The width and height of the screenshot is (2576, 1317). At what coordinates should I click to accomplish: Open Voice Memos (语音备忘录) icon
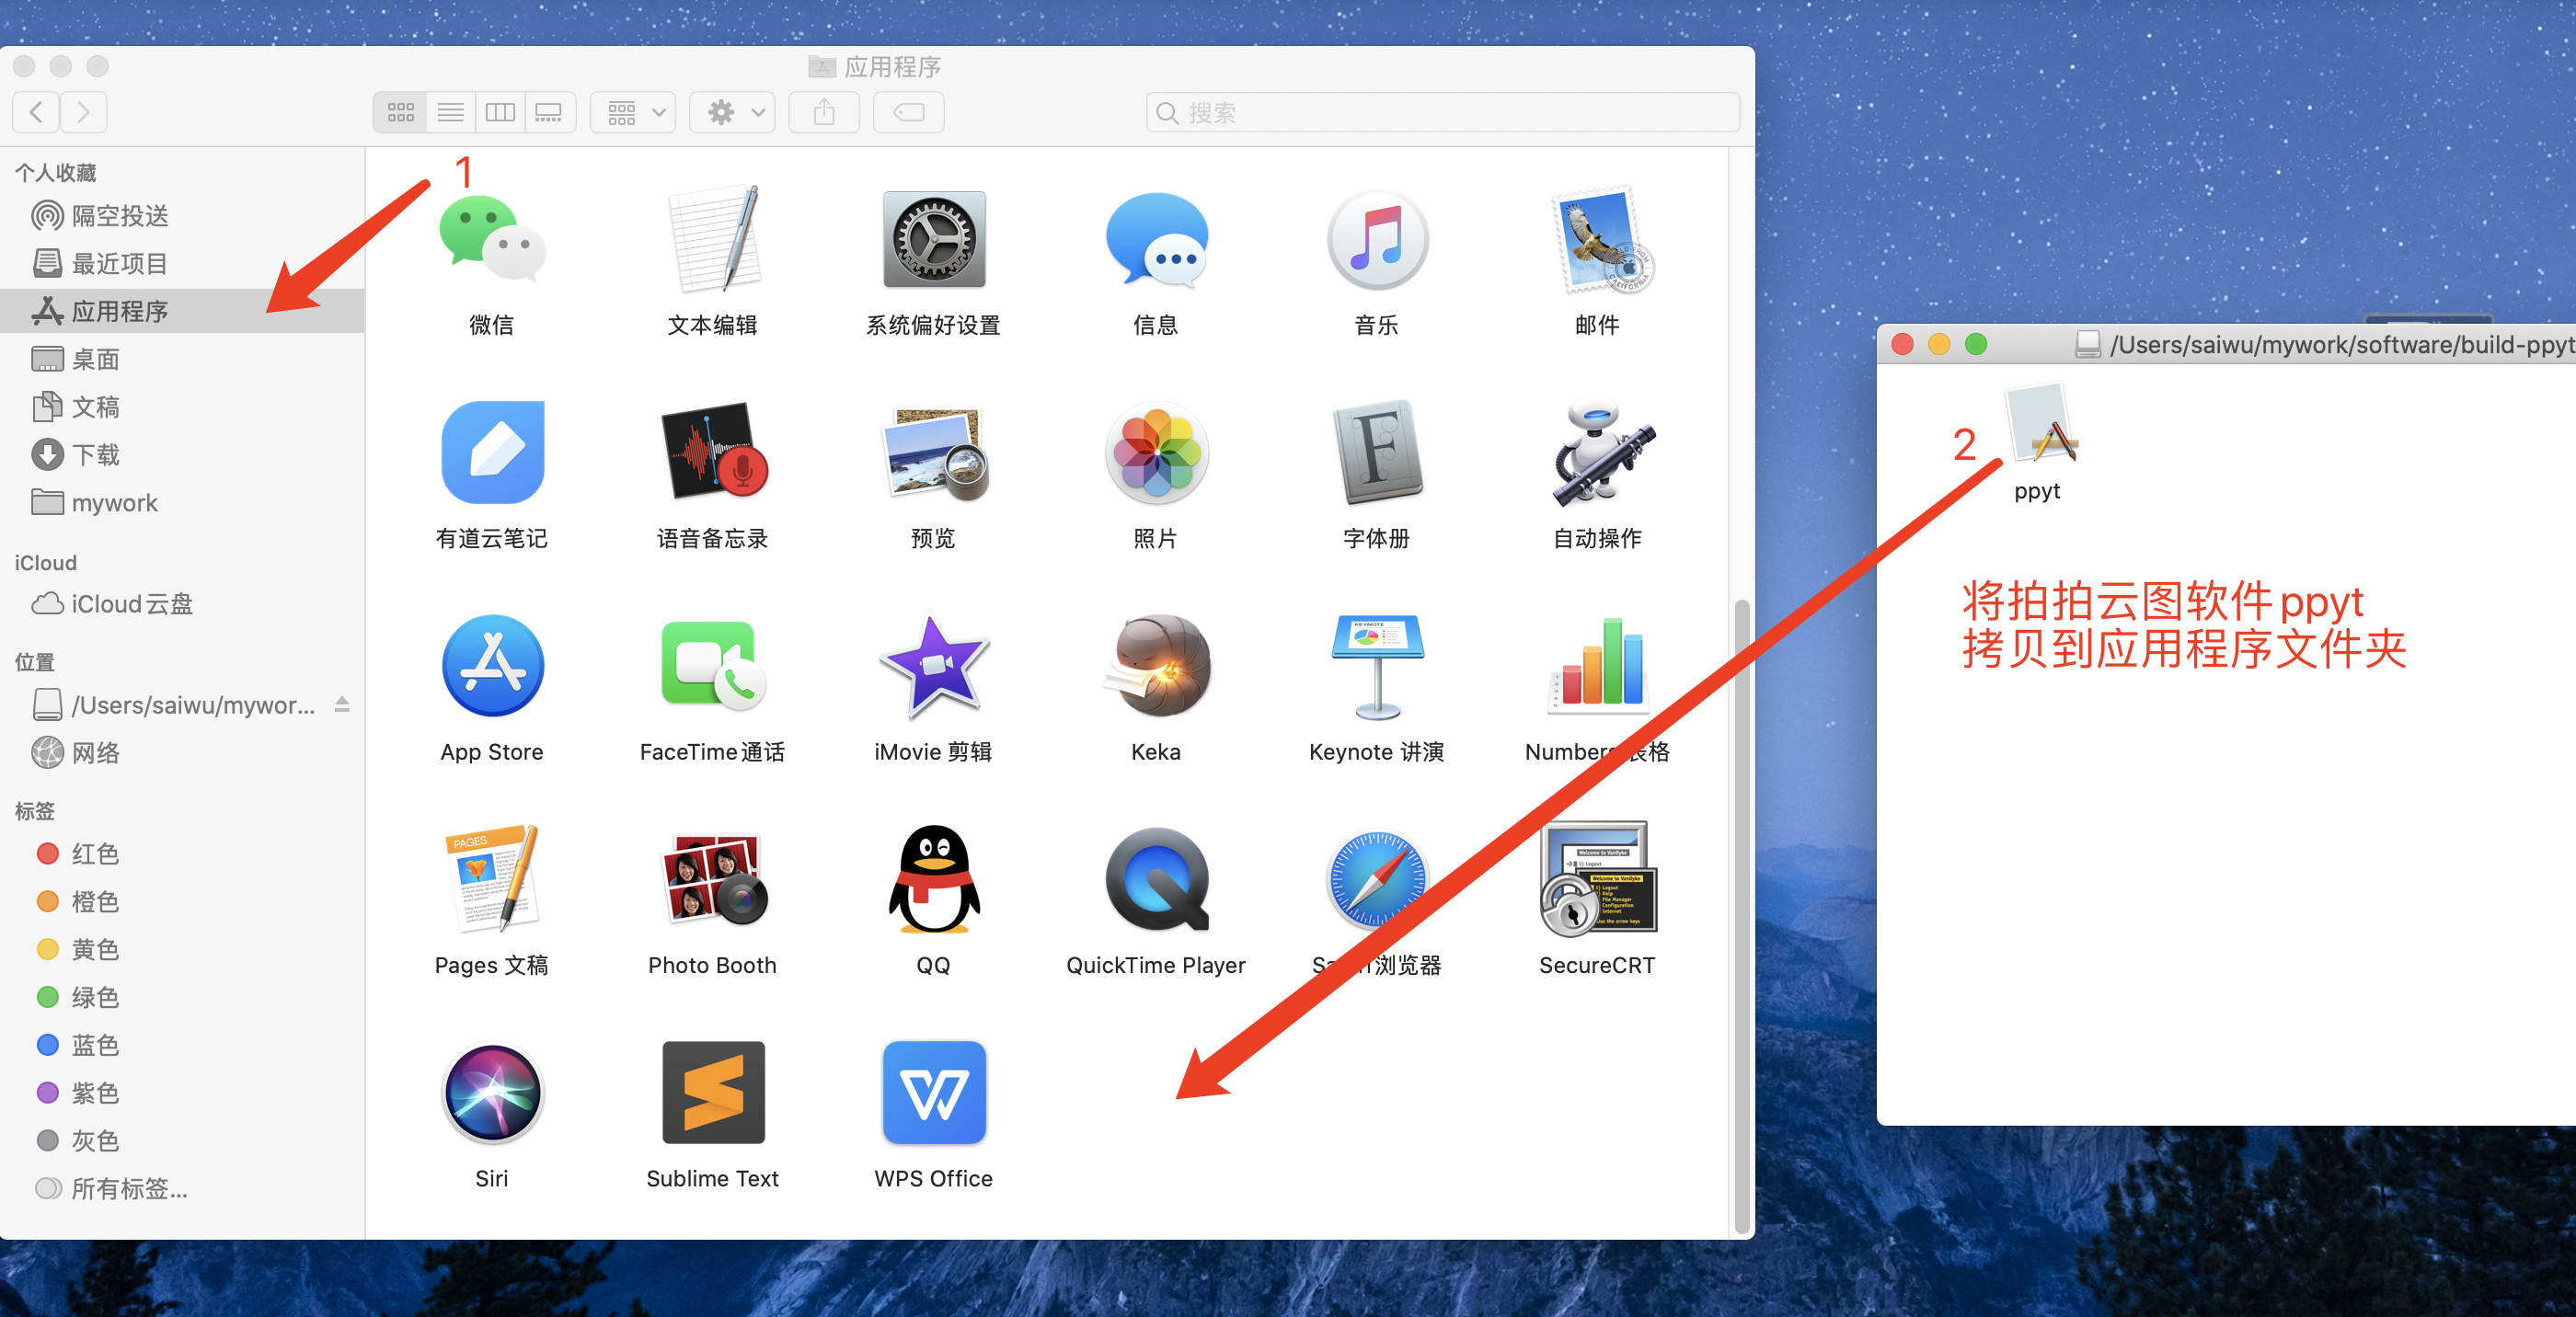713,452
